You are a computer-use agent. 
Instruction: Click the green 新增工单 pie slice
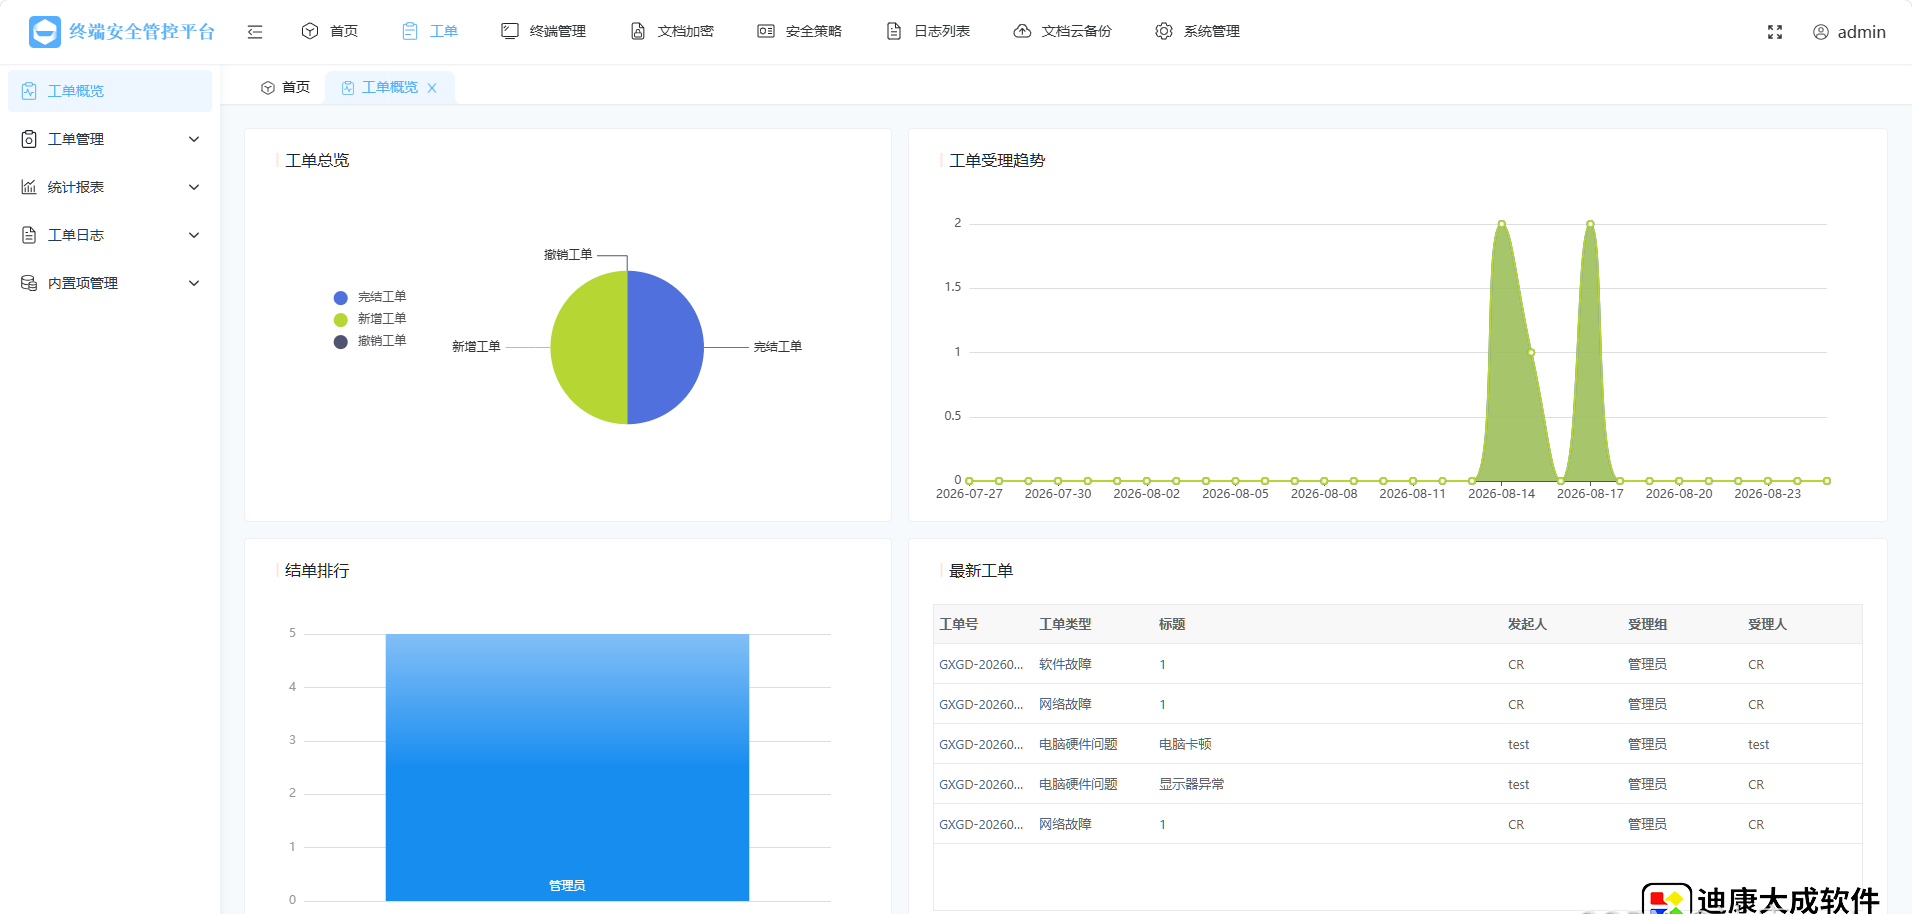(589, 348)
